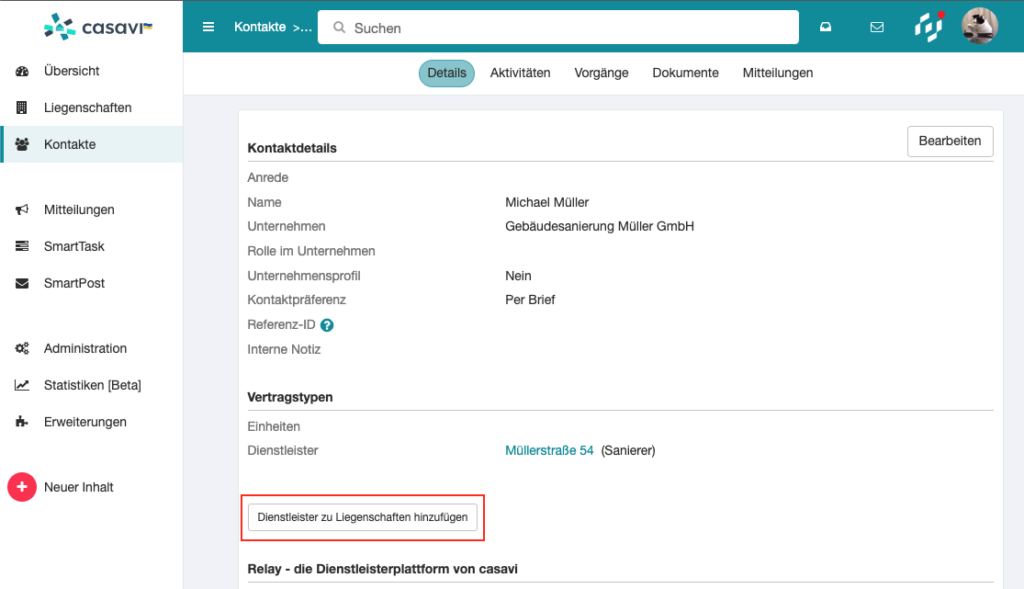1024x589 pixels.
Task: Show Referenz-ID help tooltip icon
Action: tap(327, 325)
